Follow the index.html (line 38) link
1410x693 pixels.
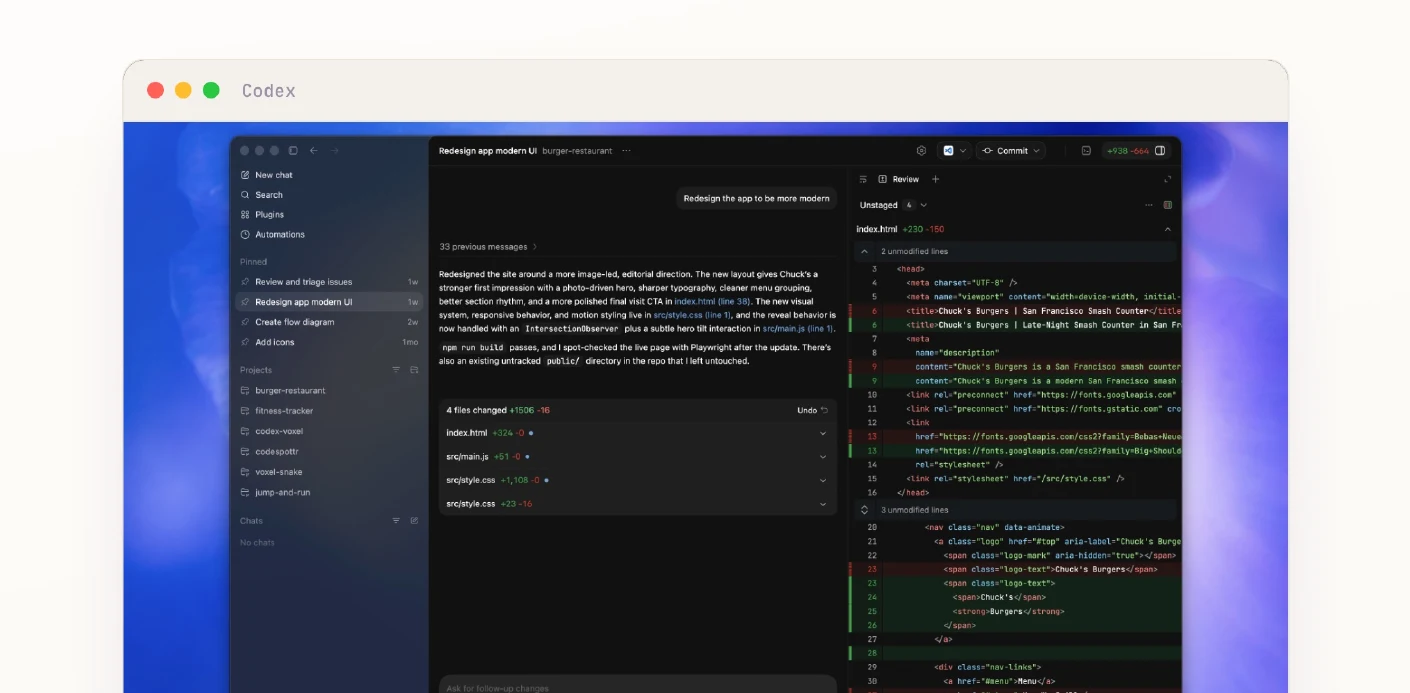(712, 301)
